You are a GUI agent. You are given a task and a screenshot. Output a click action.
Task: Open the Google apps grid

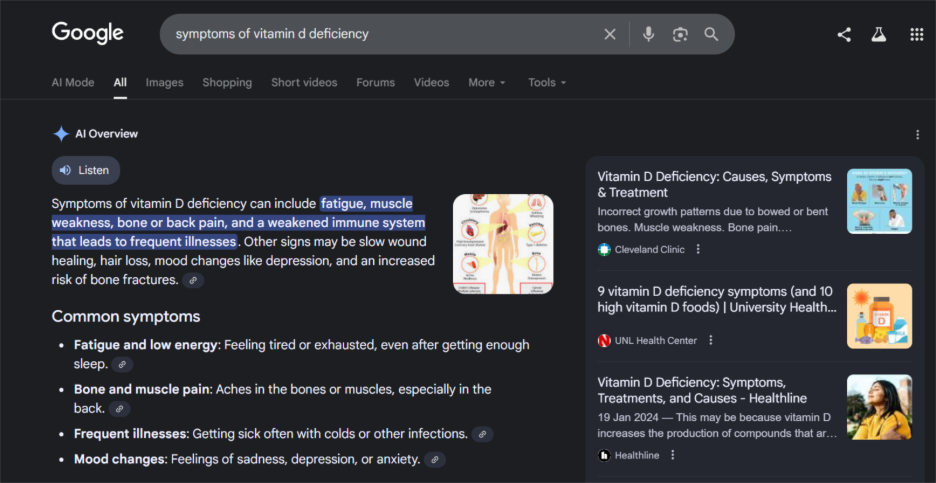tap(916, 34)
